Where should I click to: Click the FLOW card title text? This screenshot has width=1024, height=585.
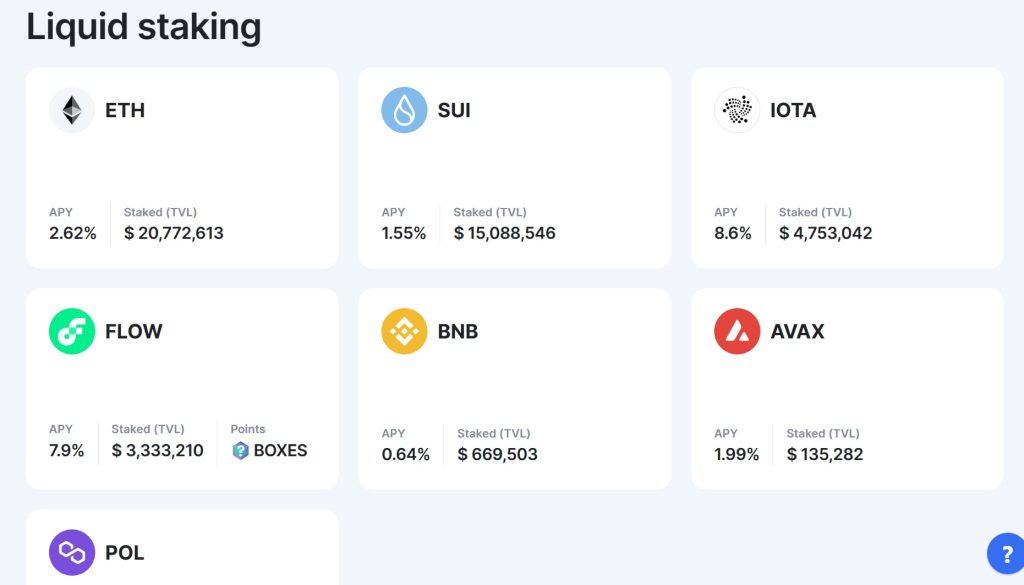[x=133, y=331]
